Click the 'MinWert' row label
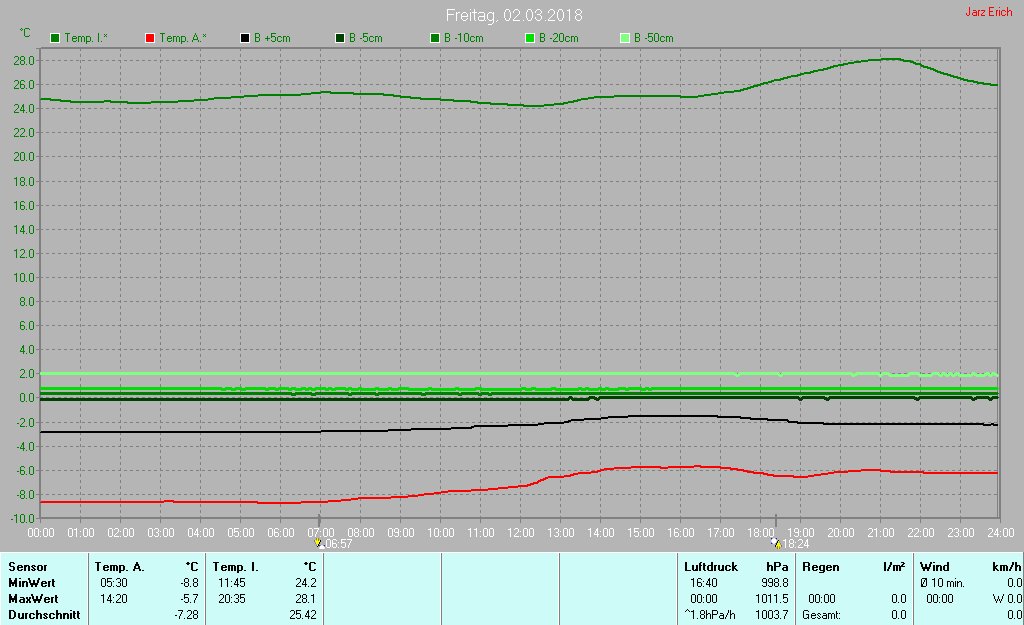Screen dimensions: 1024x625 point(31,583)
